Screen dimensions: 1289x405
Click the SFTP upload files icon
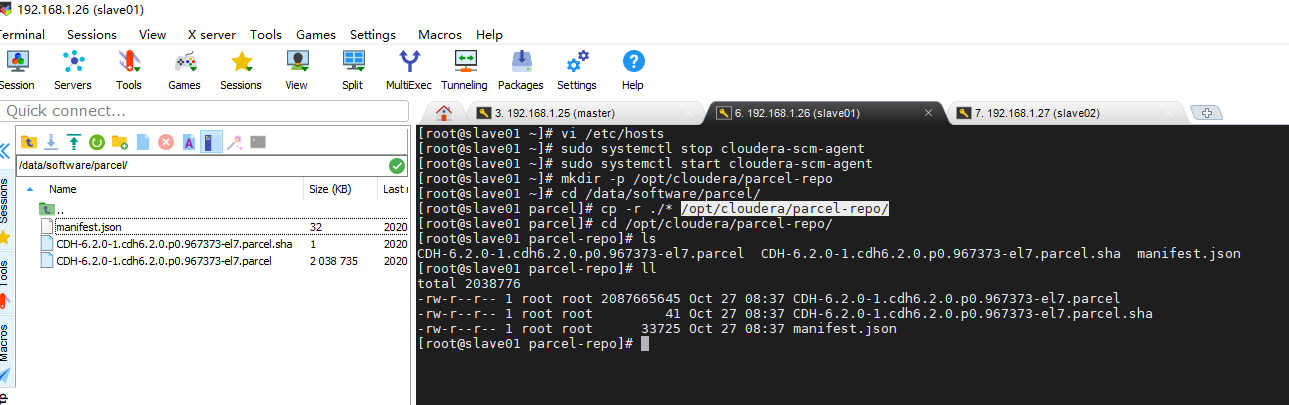pyautogui.click(x=74, y=142)
